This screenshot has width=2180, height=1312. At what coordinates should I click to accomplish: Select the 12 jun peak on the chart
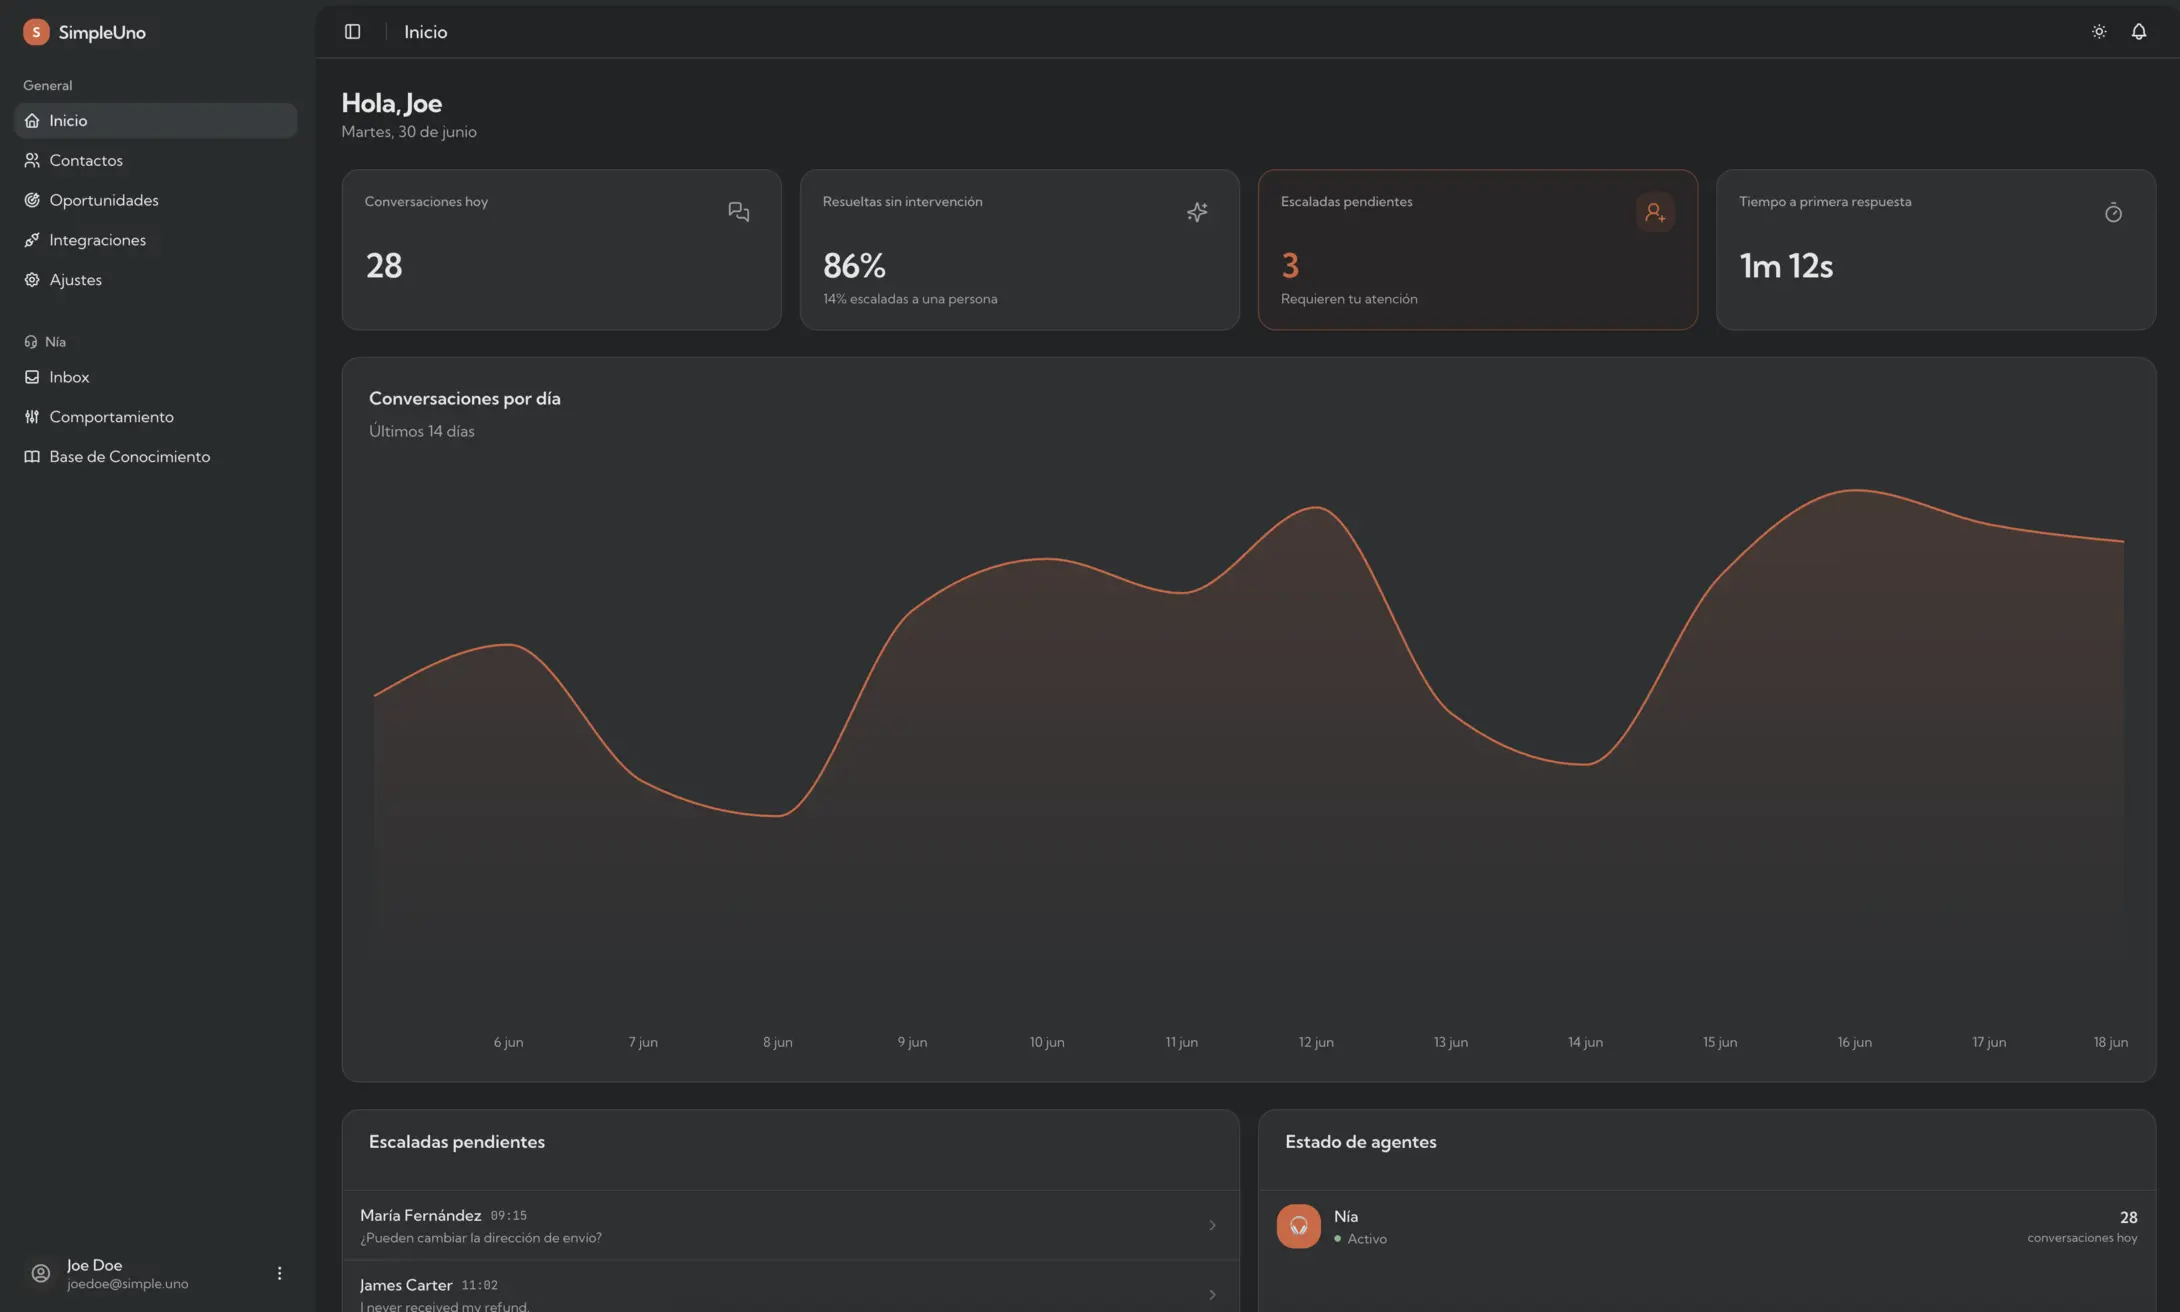1316,507
